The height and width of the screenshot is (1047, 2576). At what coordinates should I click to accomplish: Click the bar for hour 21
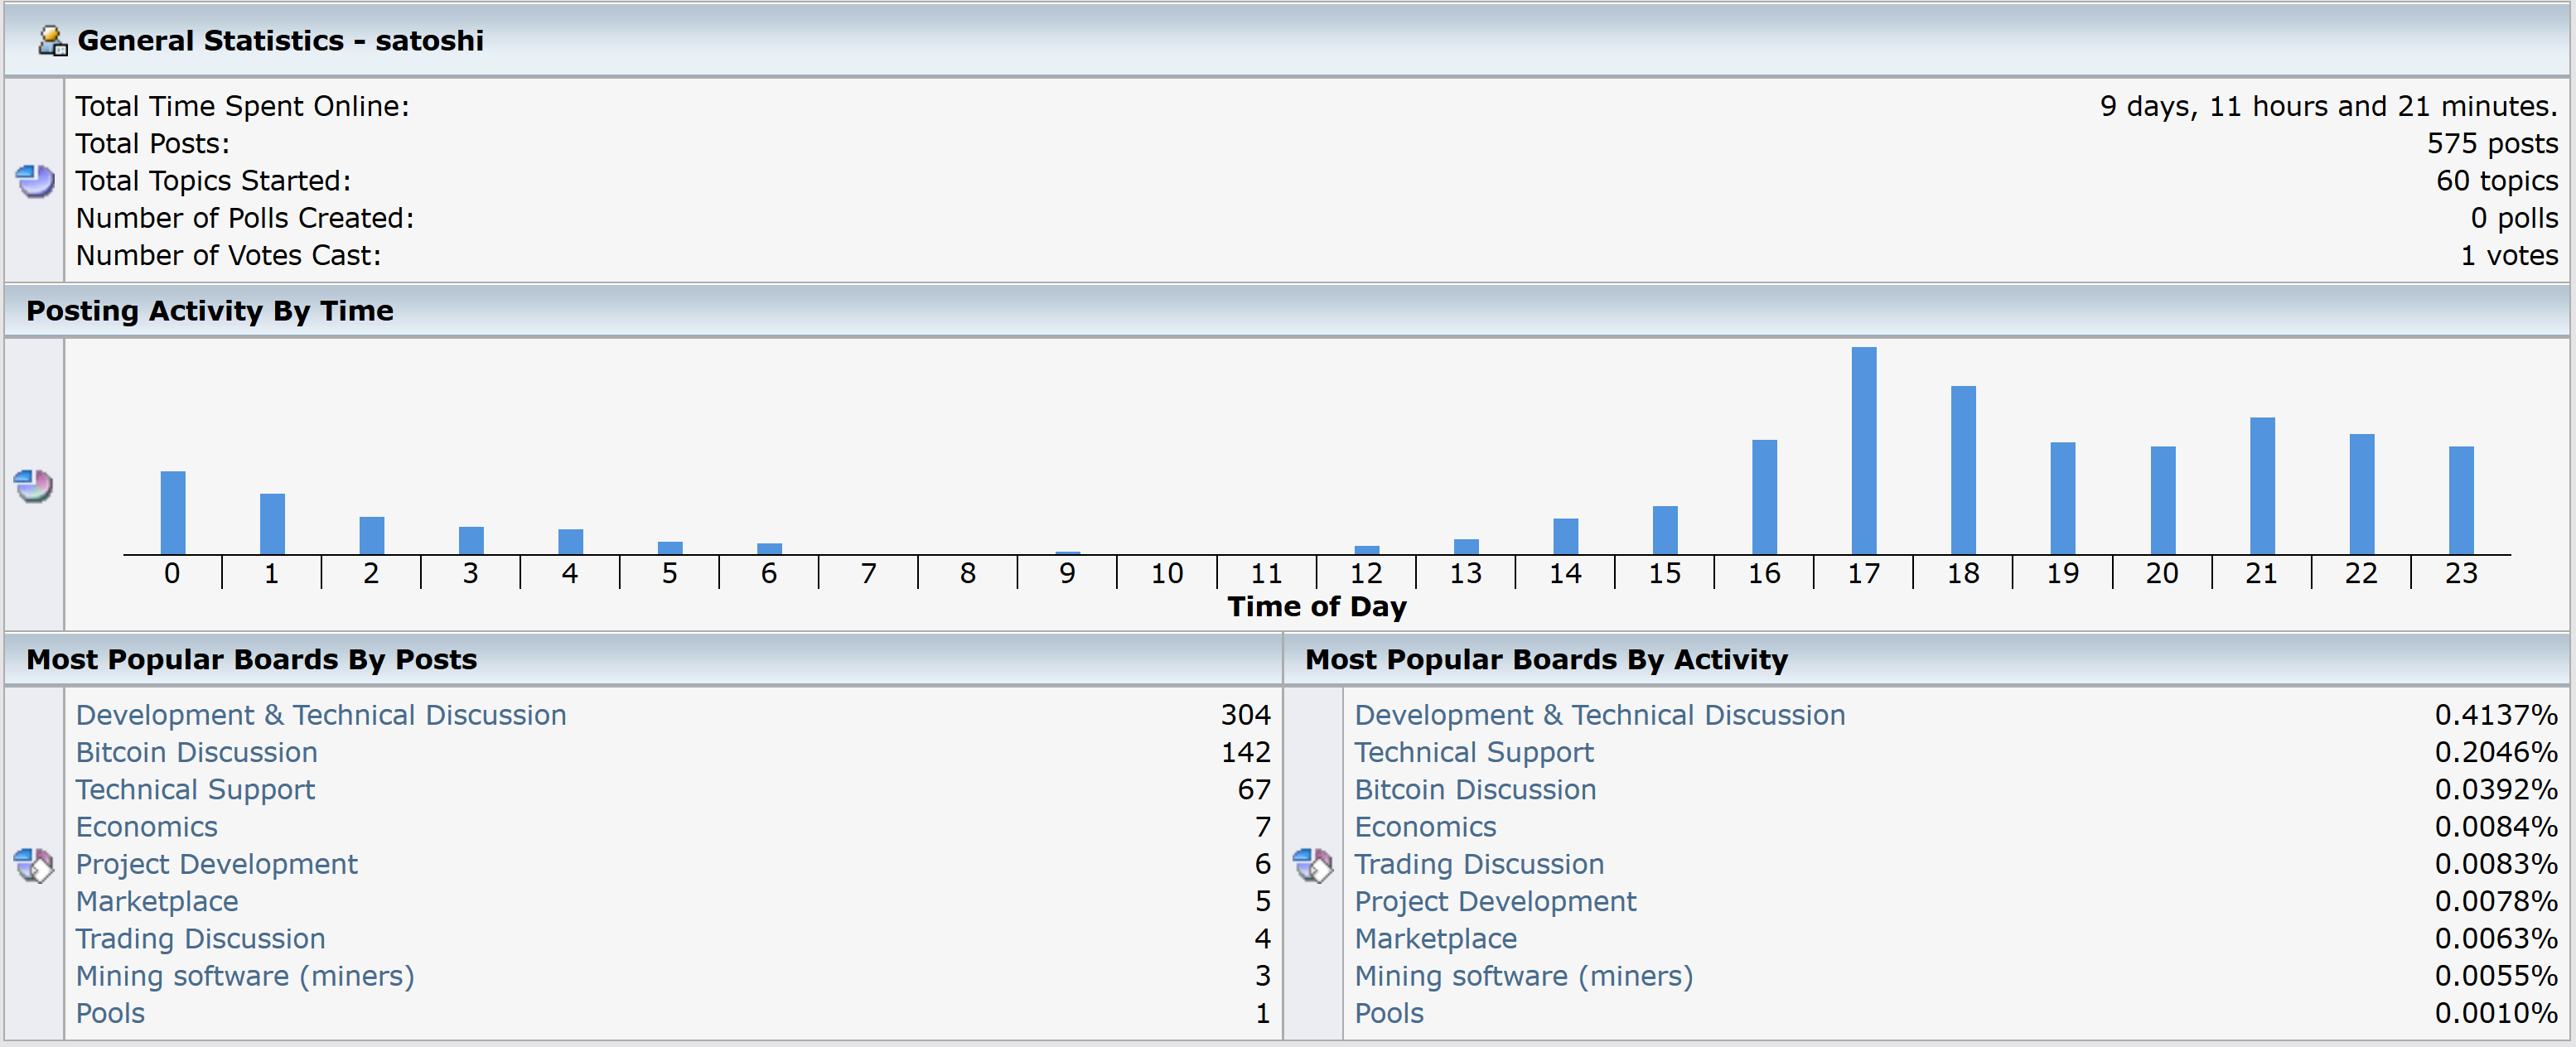[2262, 486]
